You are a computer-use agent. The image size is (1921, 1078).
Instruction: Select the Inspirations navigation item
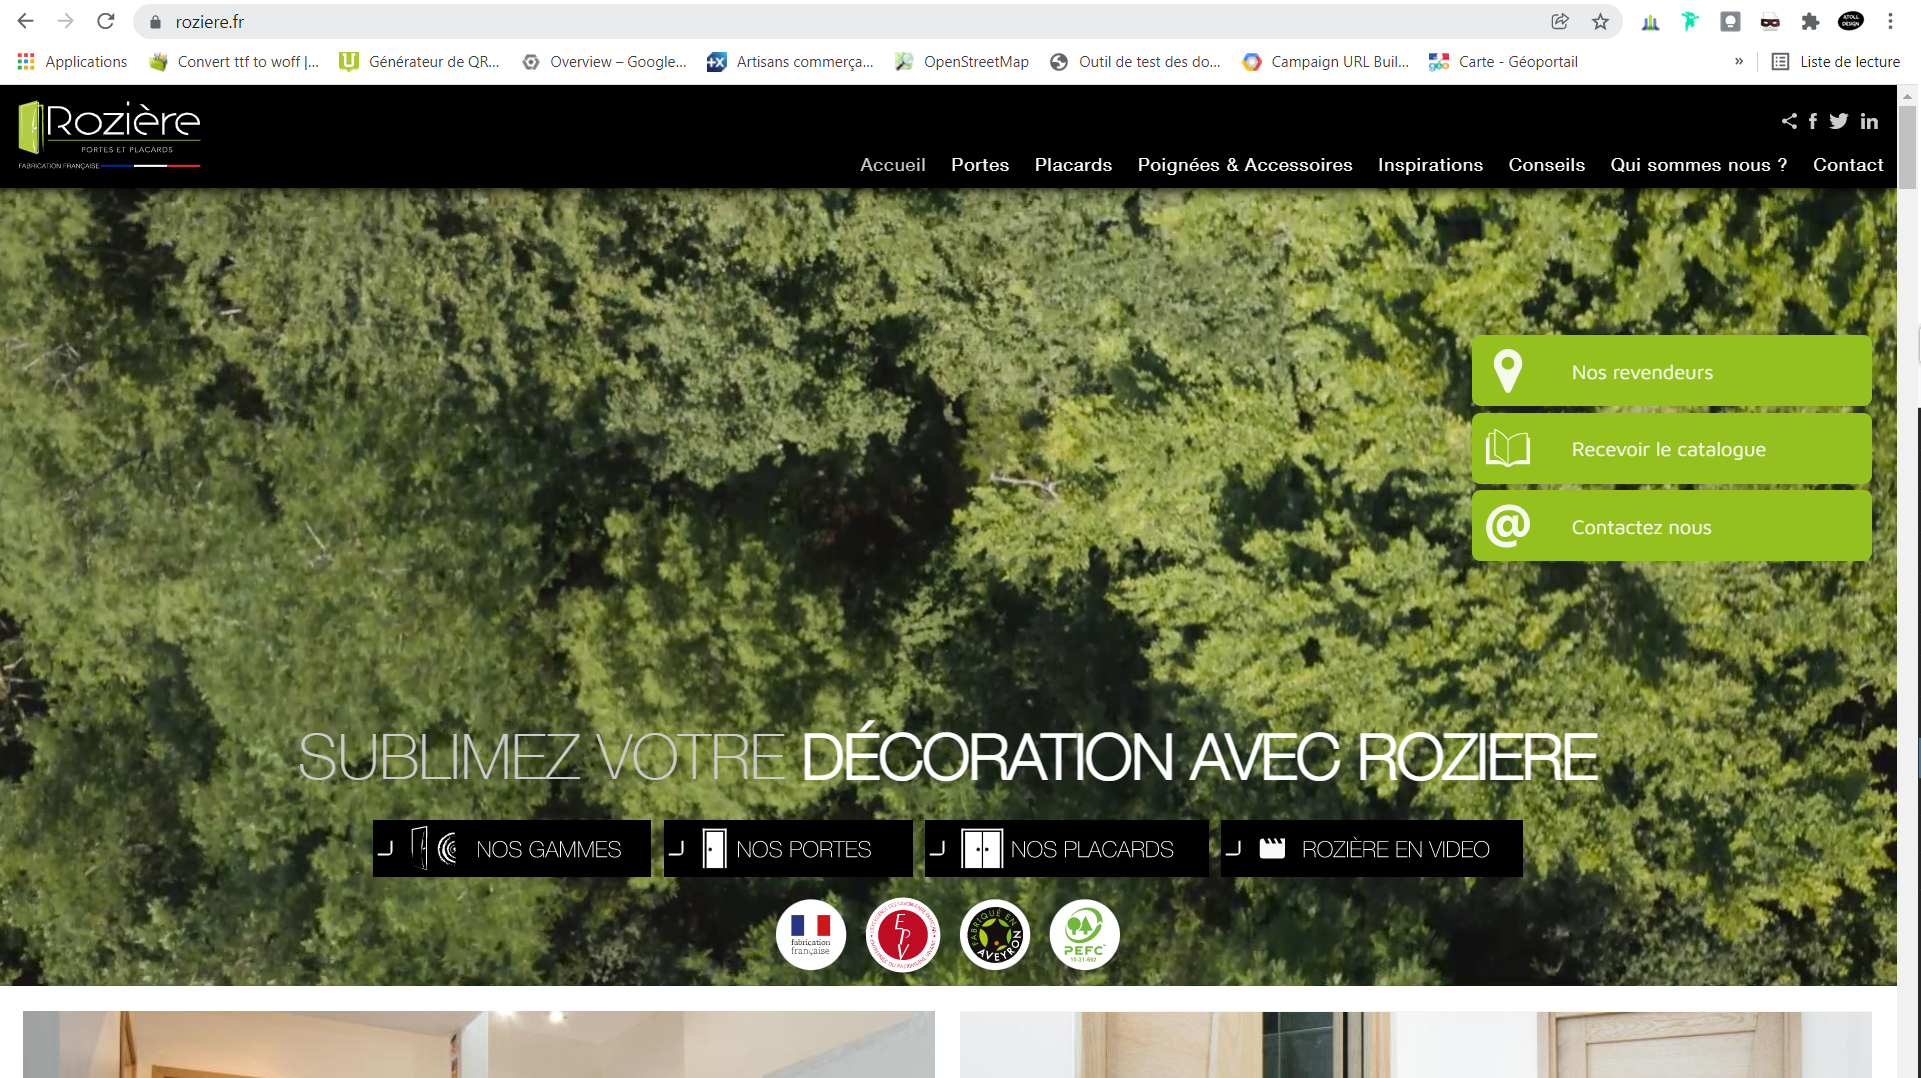(1430, 165)
